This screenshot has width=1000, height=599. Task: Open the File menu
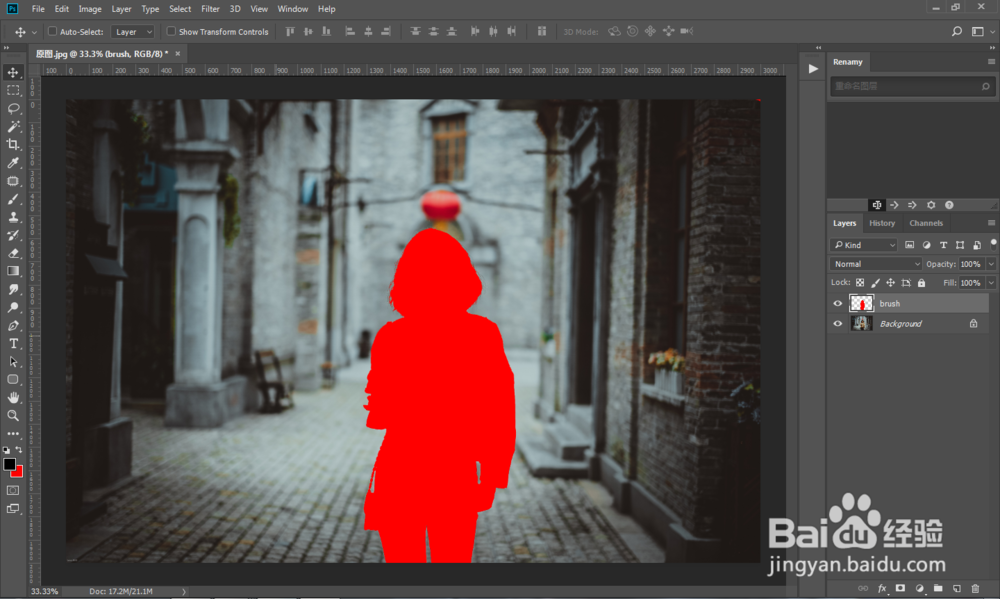pyautogui.click(x=38, y=9)
